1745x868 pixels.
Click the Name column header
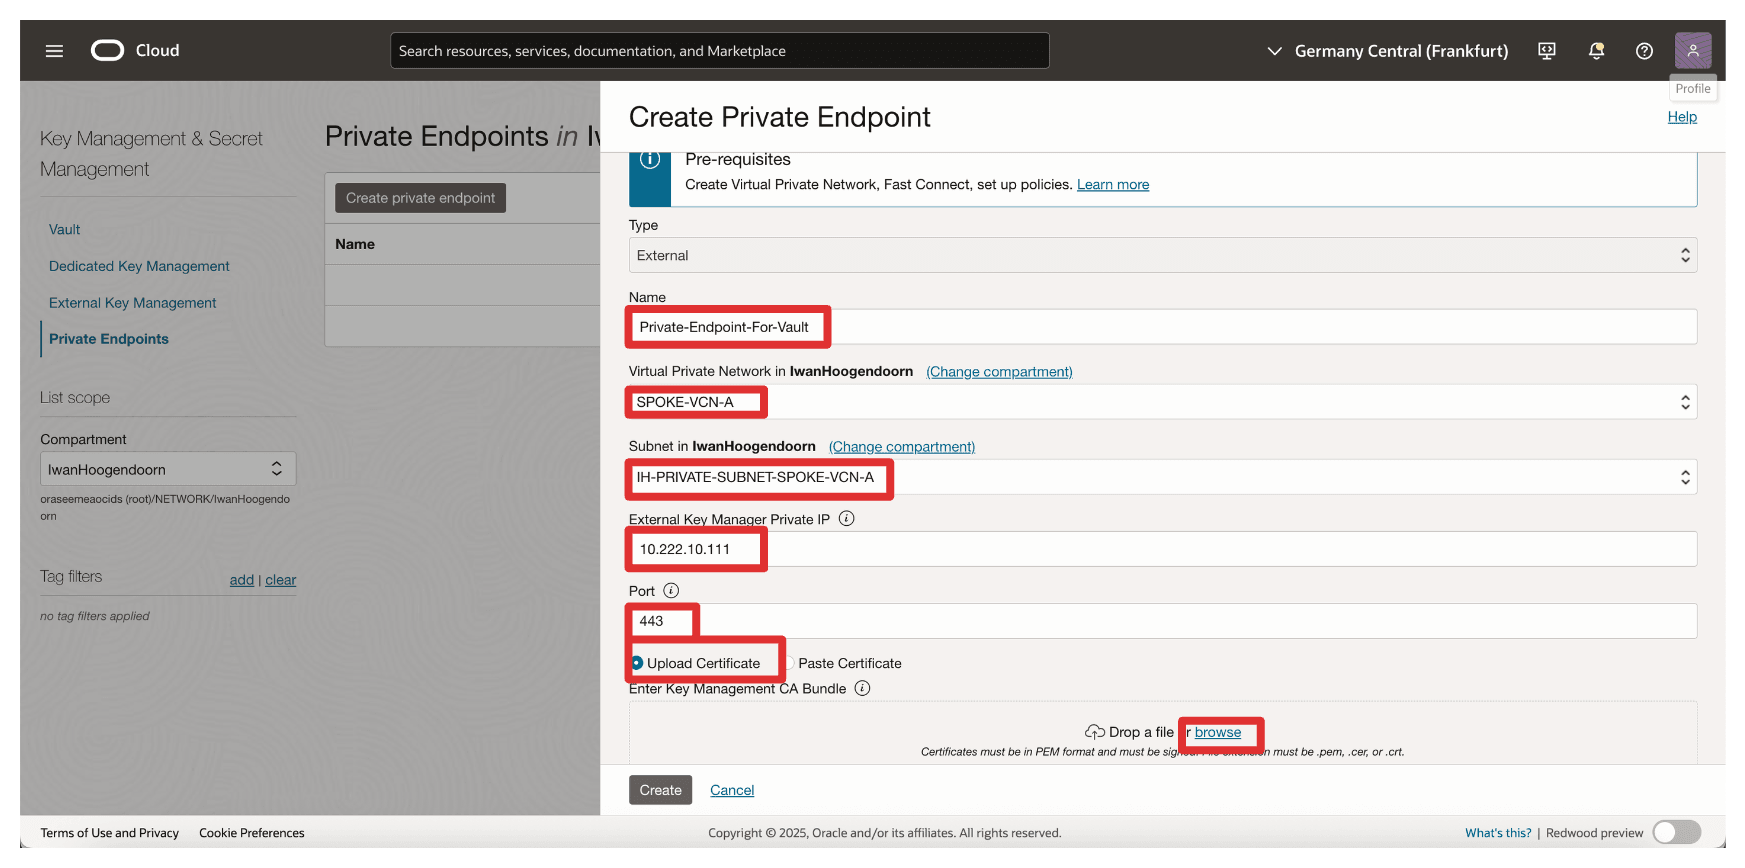[x=355, y=244]
